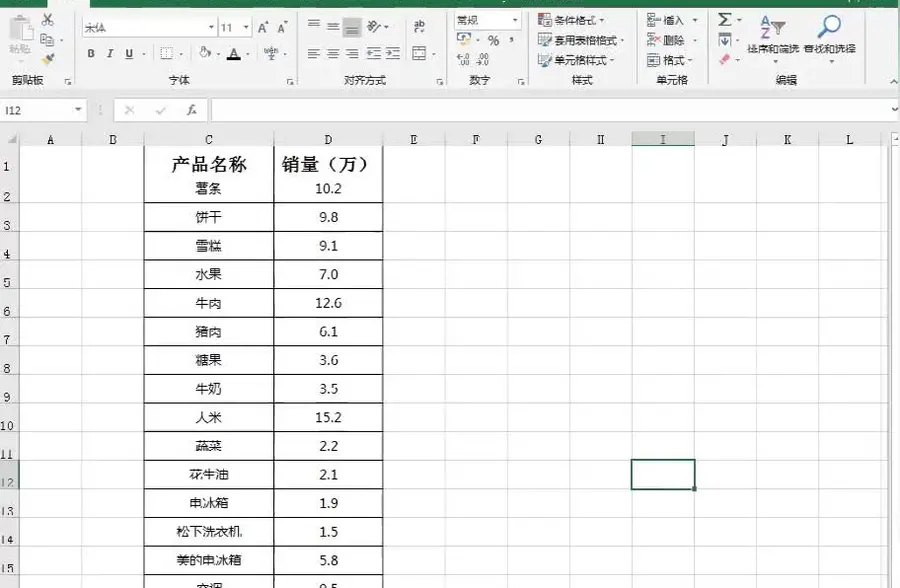Open the 单元格样式 cell styles menu
This screenshot has height=588, width=900.
[x=576, y=60]
